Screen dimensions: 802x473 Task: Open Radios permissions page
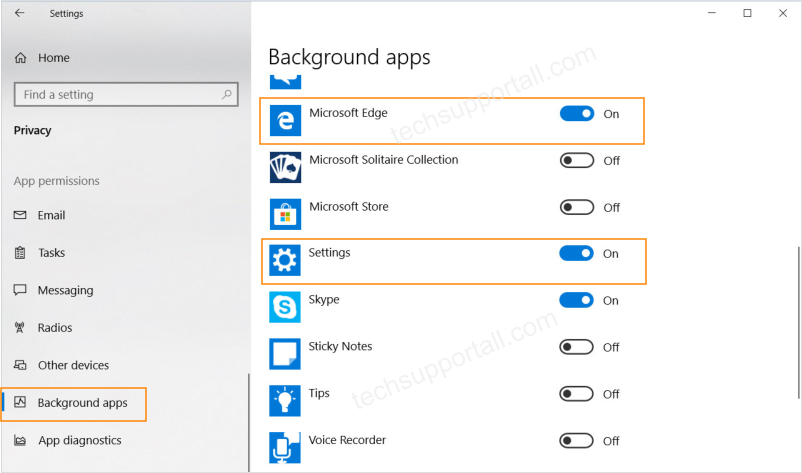[55, 328]
